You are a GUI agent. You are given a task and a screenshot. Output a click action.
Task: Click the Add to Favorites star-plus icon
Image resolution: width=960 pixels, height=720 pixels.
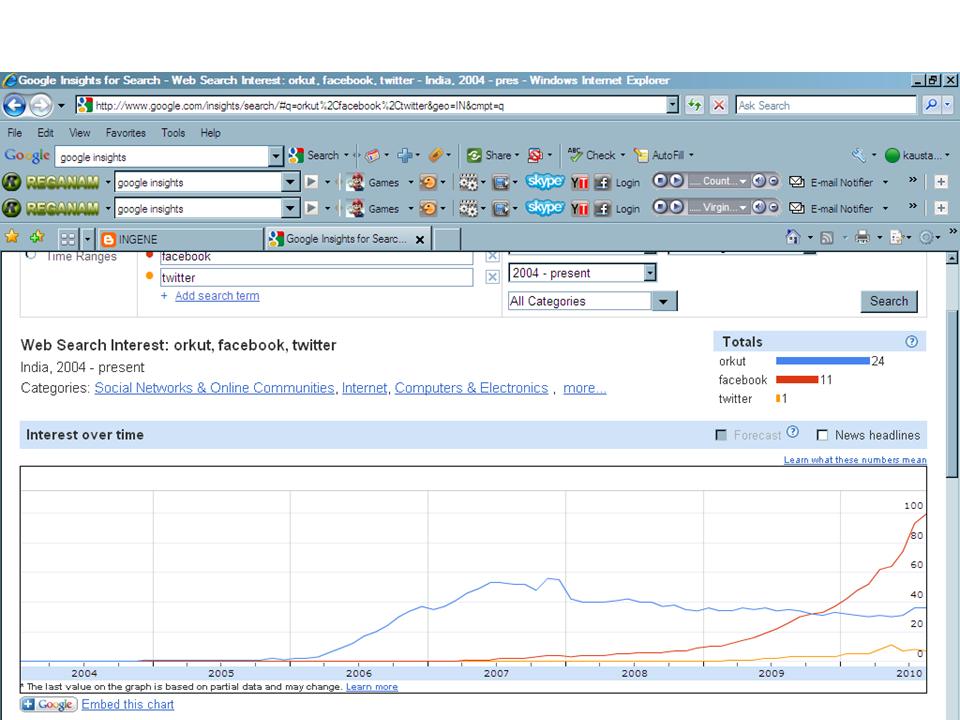37,237
